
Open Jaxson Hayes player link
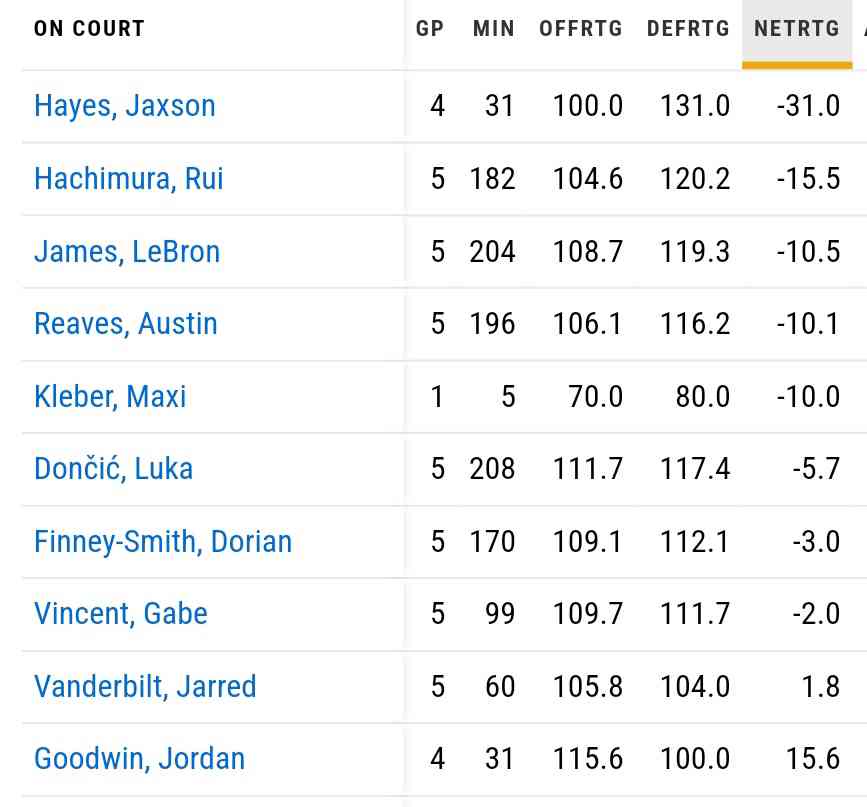(x=125, y=106)
